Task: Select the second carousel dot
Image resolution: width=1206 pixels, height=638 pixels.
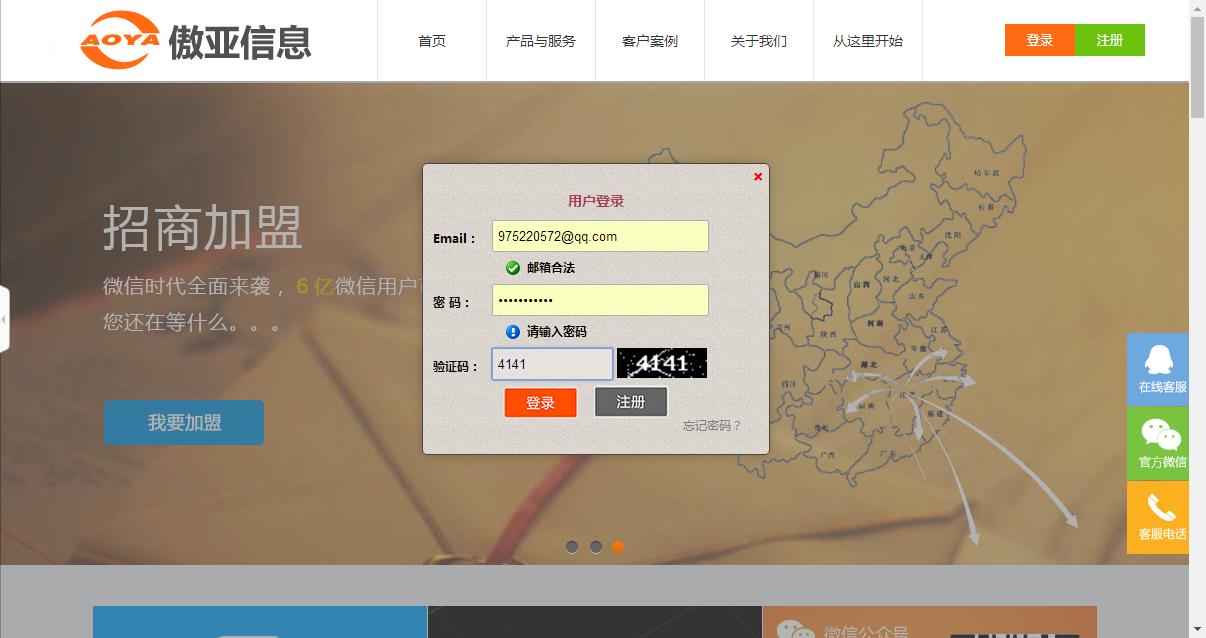Action: (595, 547)
